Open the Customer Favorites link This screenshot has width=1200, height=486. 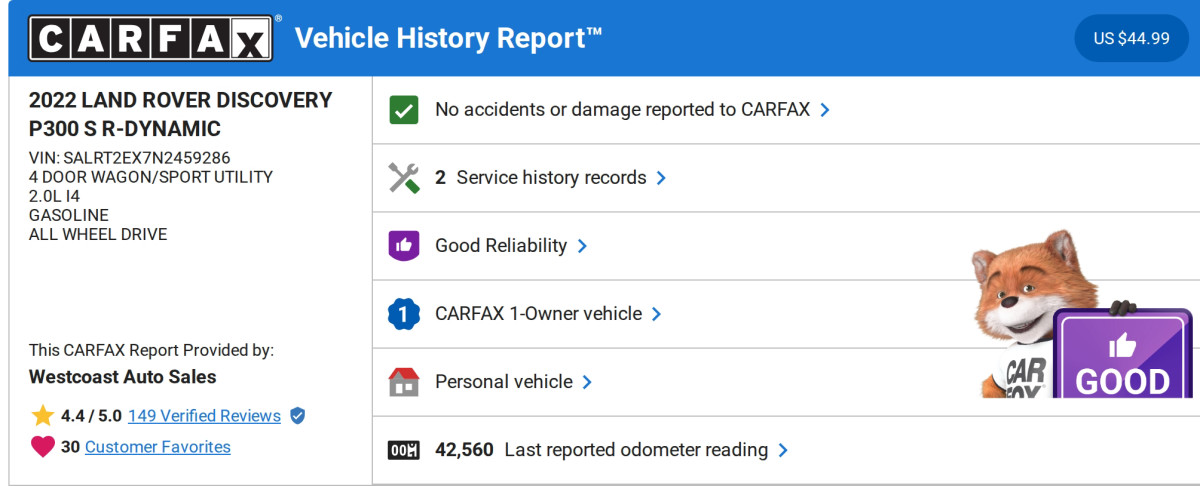[158, 447]
